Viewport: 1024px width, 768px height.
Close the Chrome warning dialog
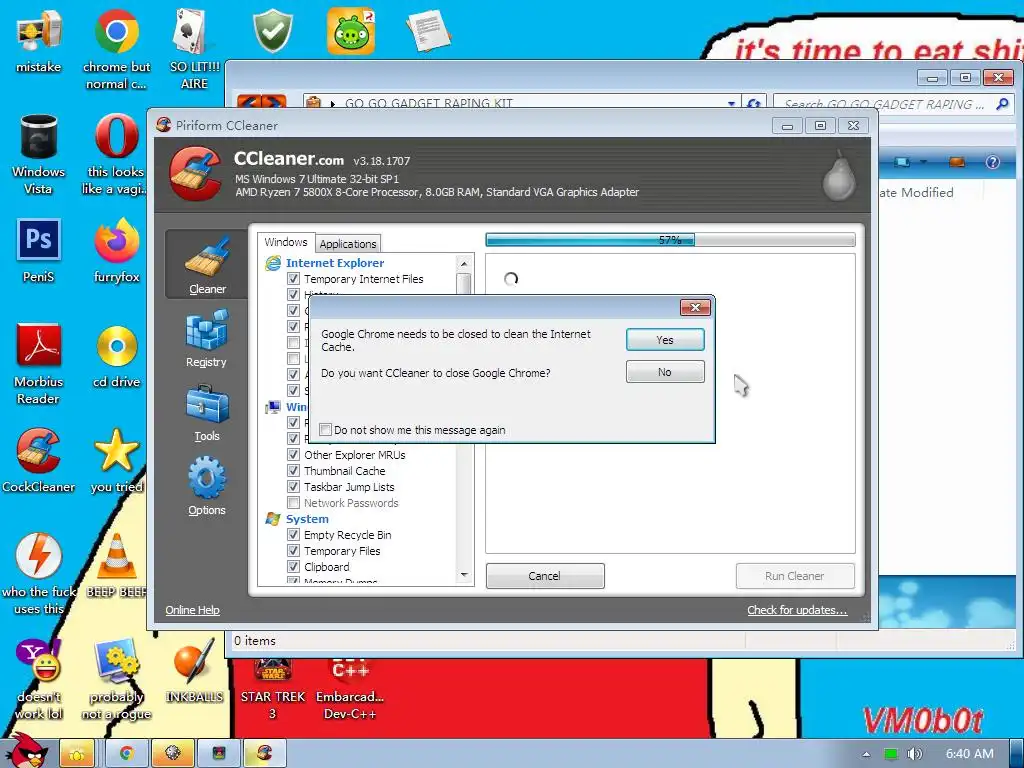tap(695, 307)
